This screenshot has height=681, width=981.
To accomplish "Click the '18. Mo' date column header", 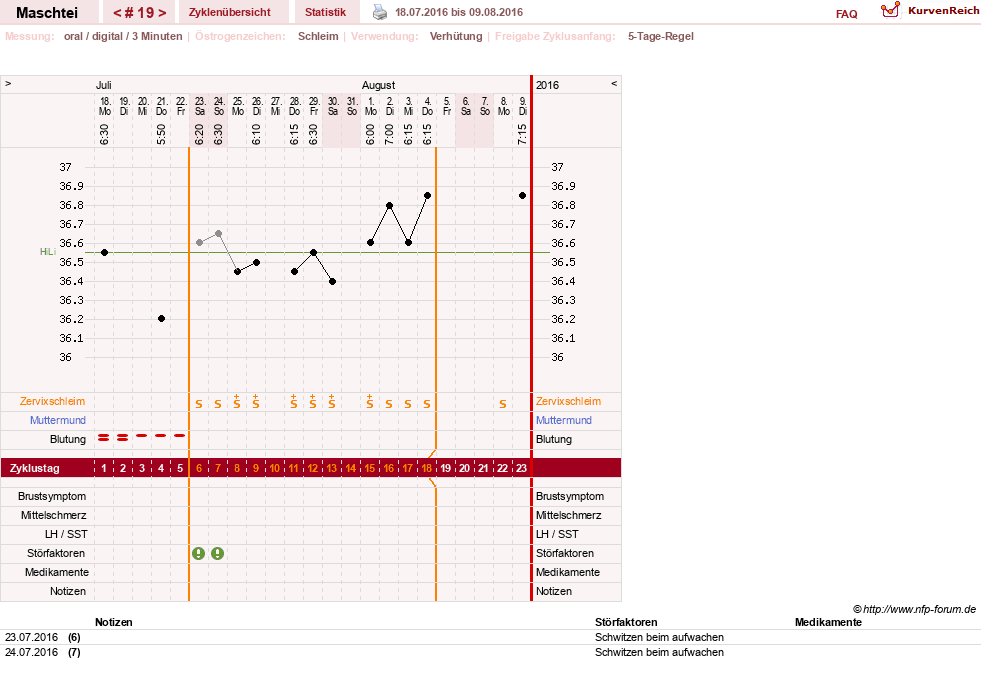I will pos(104,106).
